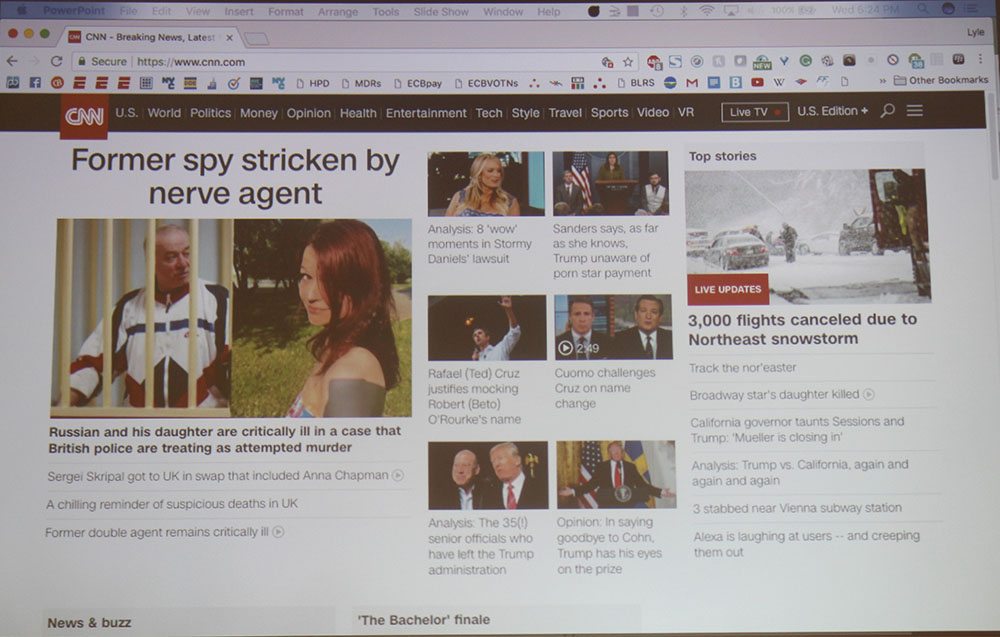Viewport: 1000px width, 637px height.
Task: Open 'California governor taunts Sessions and Trump' link
Action: (797, 430)
